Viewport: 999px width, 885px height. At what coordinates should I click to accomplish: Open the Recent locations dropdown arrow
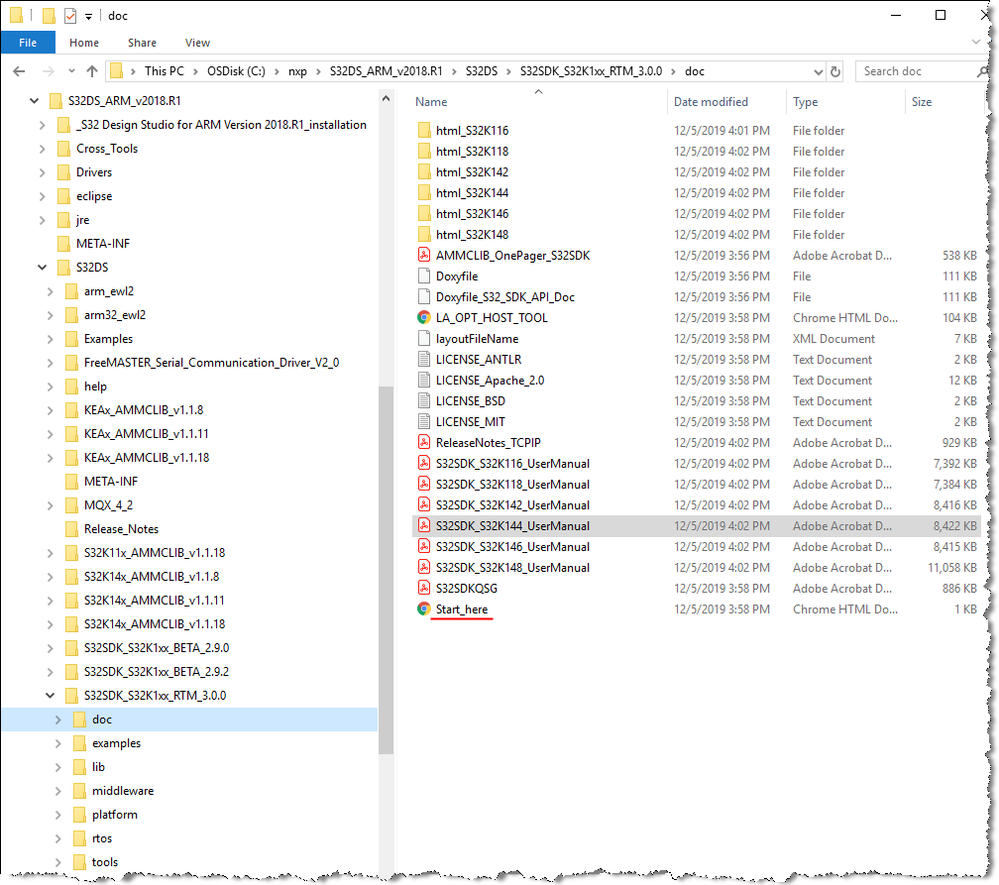point(71,71)
